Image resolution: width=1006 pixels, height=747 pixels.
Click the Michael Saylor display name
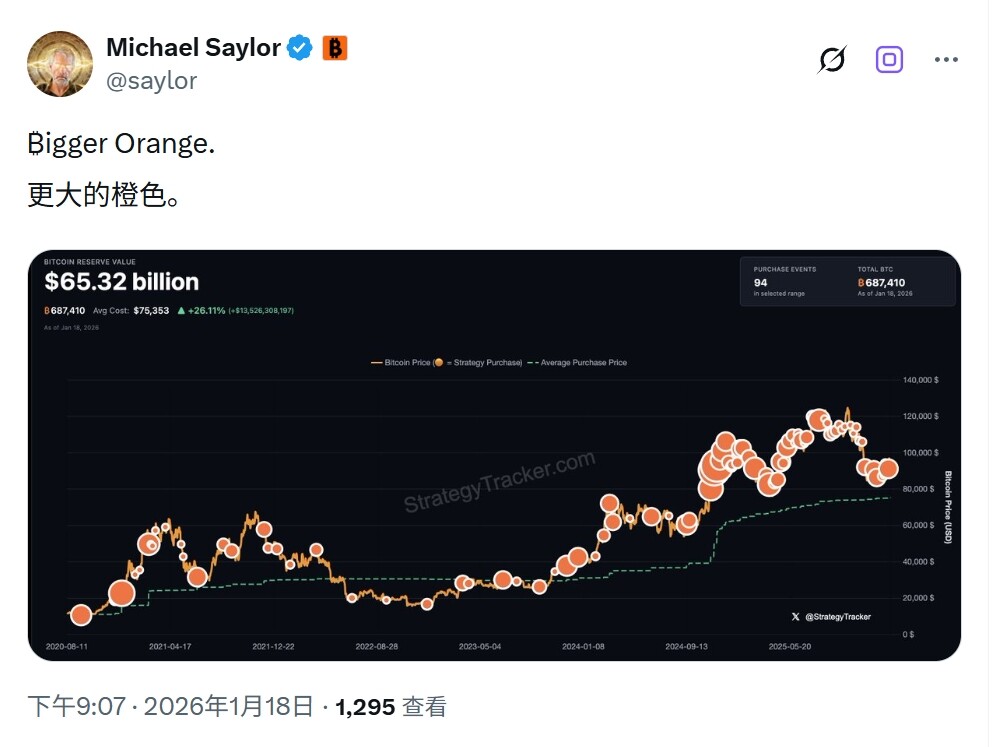pos(193,47)
